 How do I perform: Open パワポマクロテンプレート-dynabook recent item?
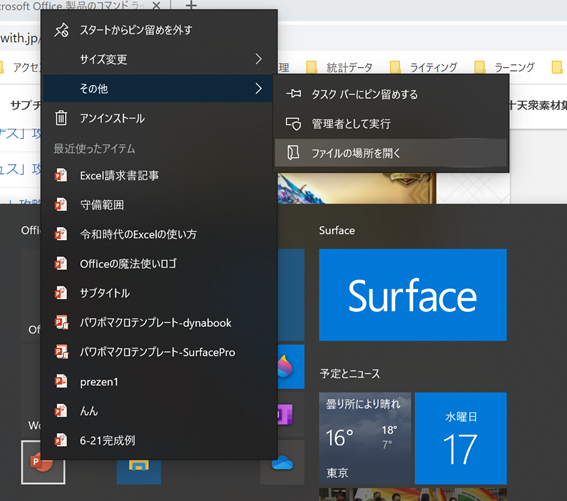tap(159, 323)
